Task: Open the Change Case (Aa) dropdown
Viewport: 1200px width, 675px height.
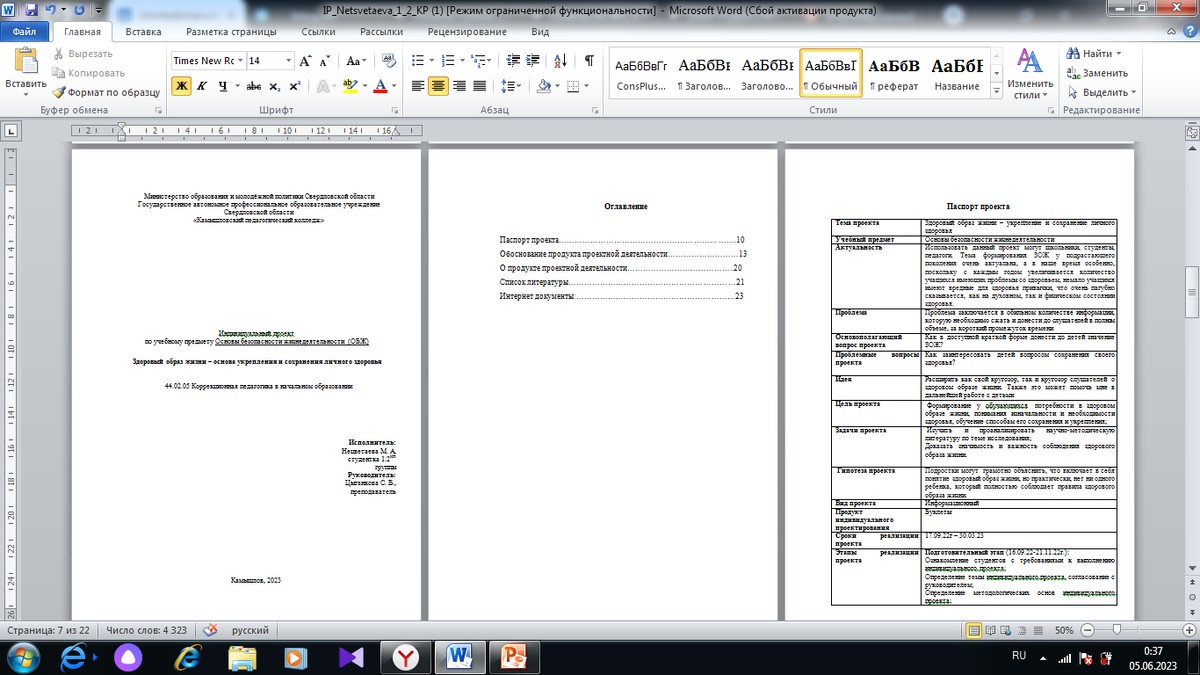Action: [x=355, y=61]
